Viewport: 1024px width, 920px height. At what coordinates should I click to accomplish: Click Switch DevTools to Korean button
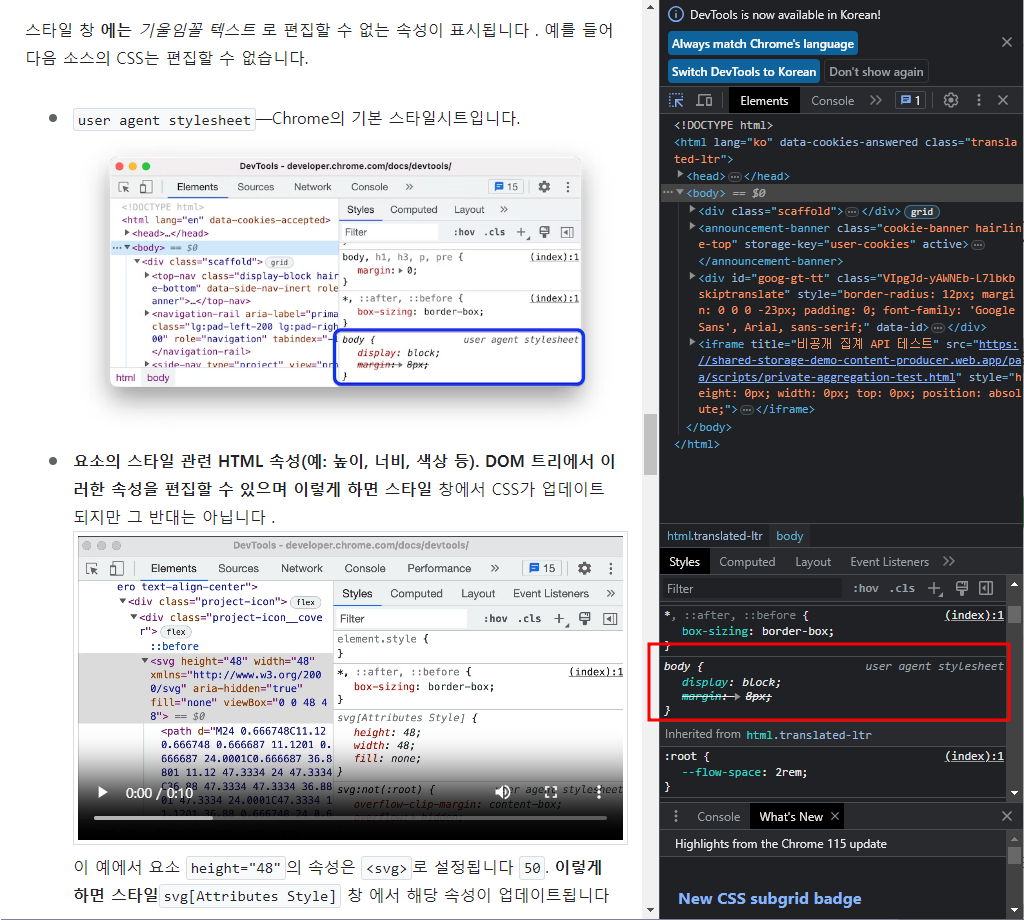(744, 72)
